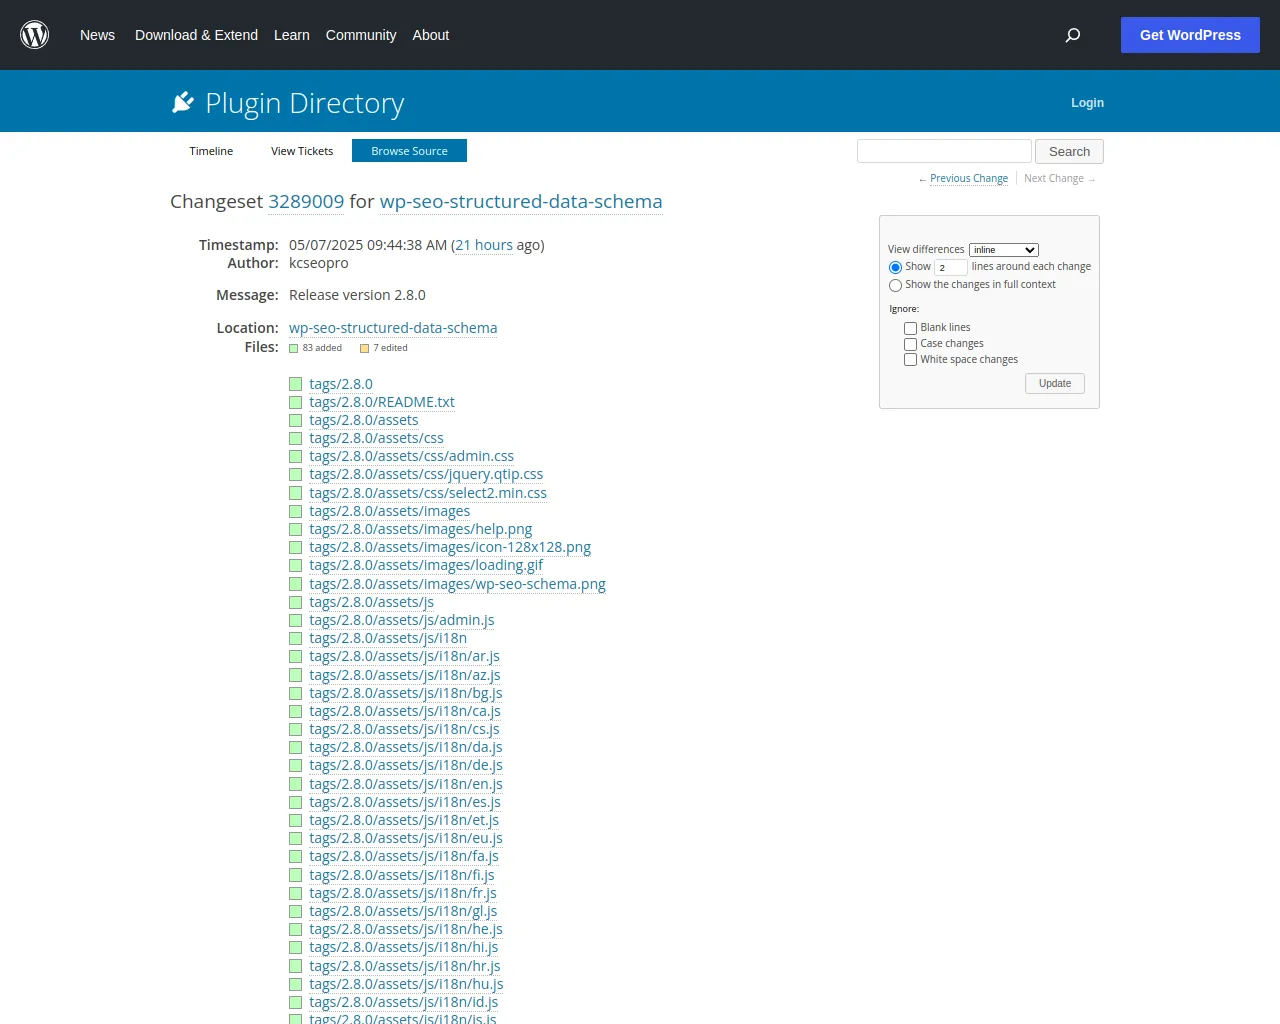The width and height of the screenshot is (1280, 1024).
Task: Click the Search button
Action: pos(1069,151)
